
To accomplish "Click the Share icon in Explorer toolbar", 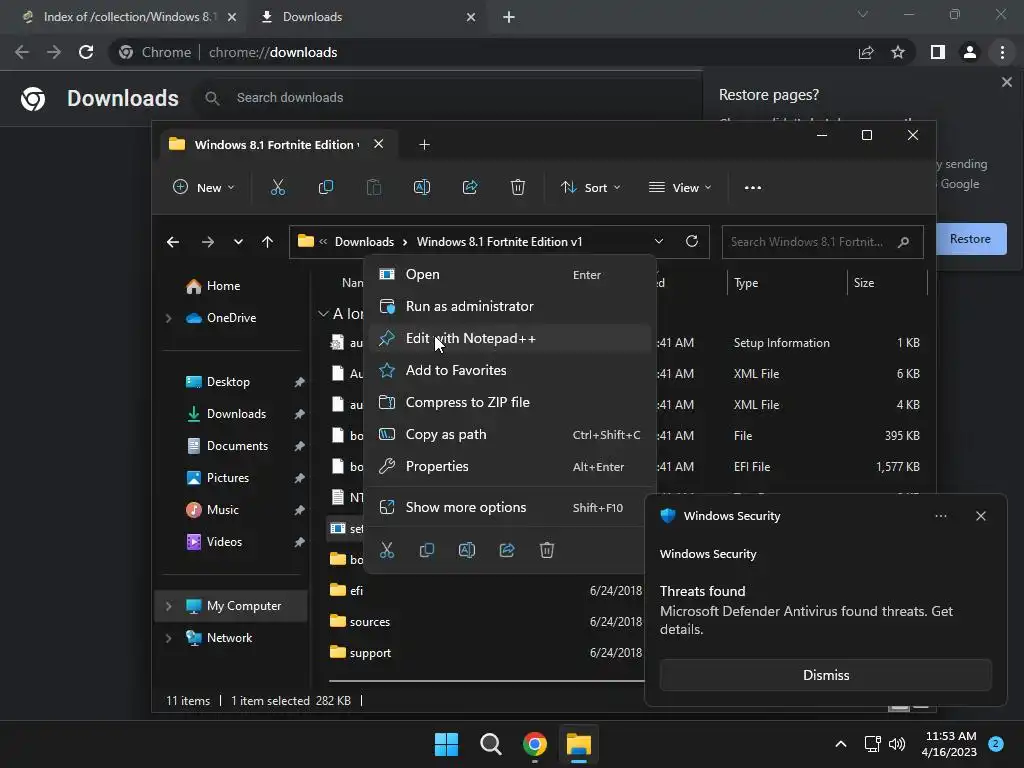I will tap(470, 187).
